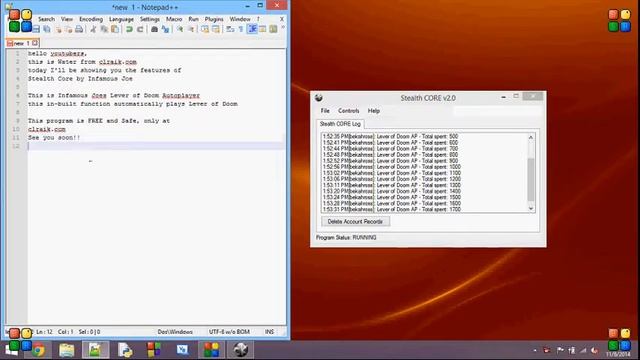The height and width of the screenshot is (360, 640).
Task: Click the Paste clipboard icon in Notepad++
Action: click(x=115, y=29)
